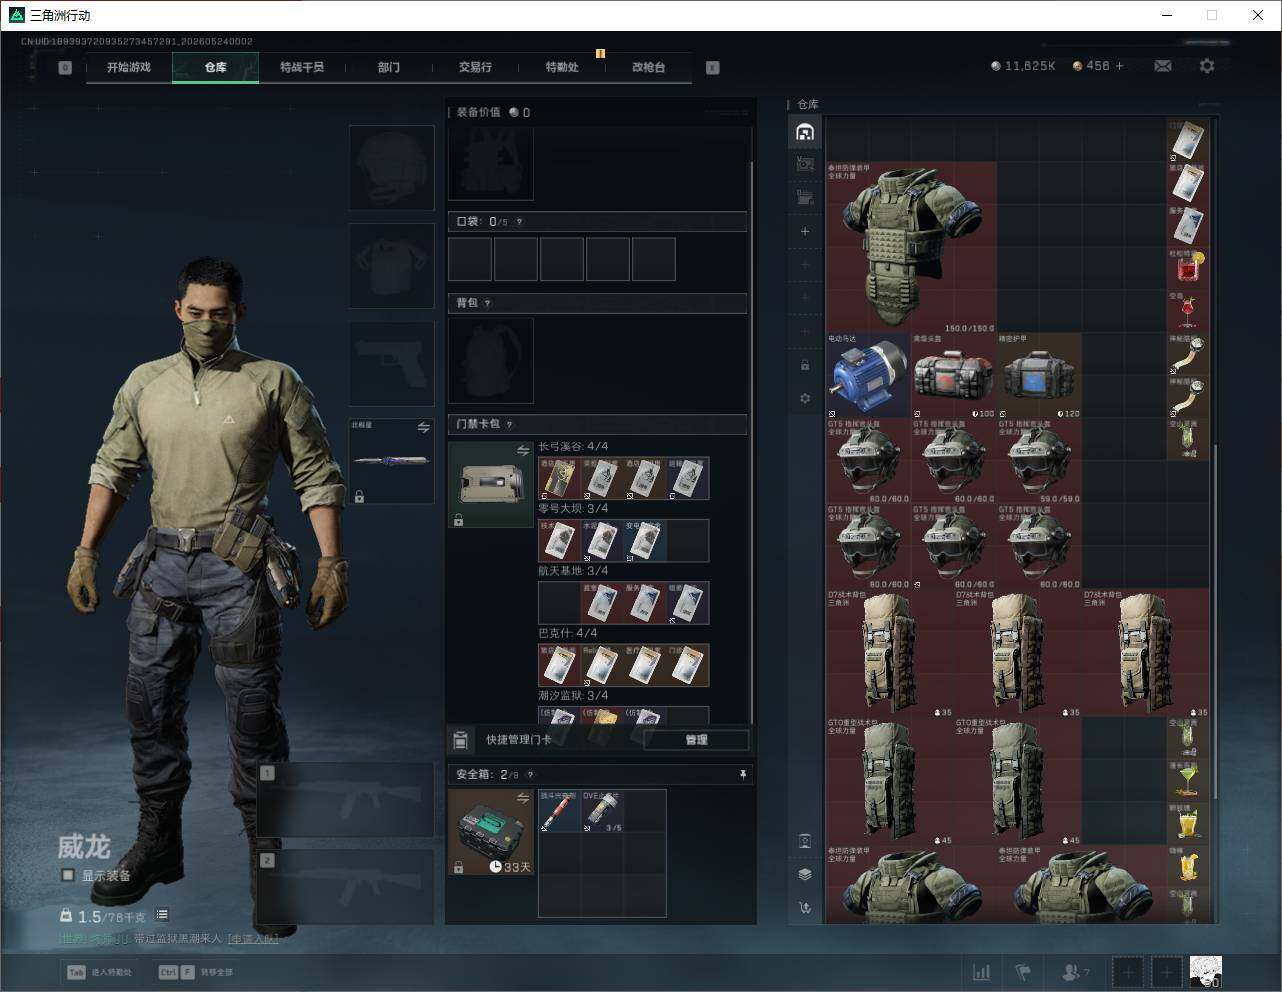
Task: Pin the safe box section
Action: click(x=742, y=774)
